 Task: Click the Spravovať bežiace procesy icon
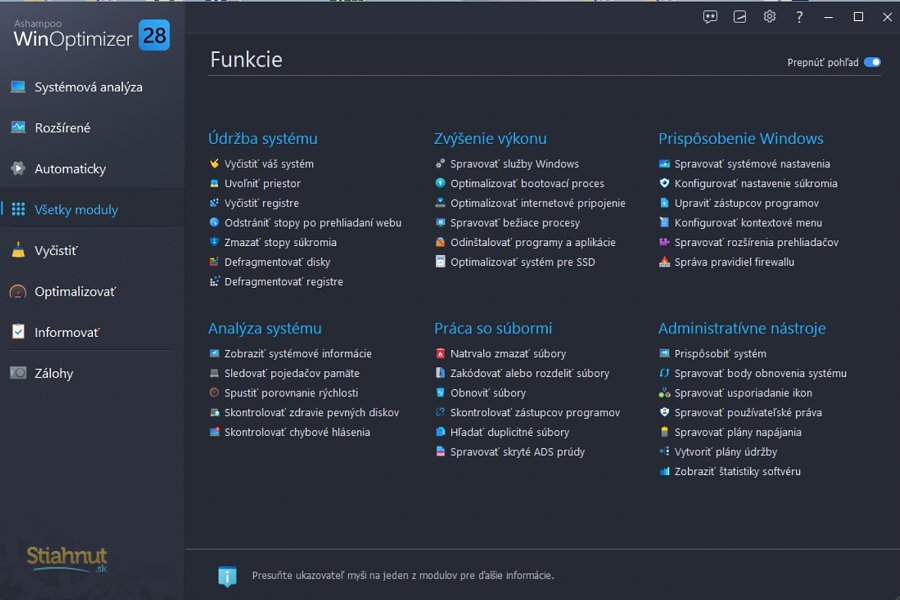pos(440,222)
